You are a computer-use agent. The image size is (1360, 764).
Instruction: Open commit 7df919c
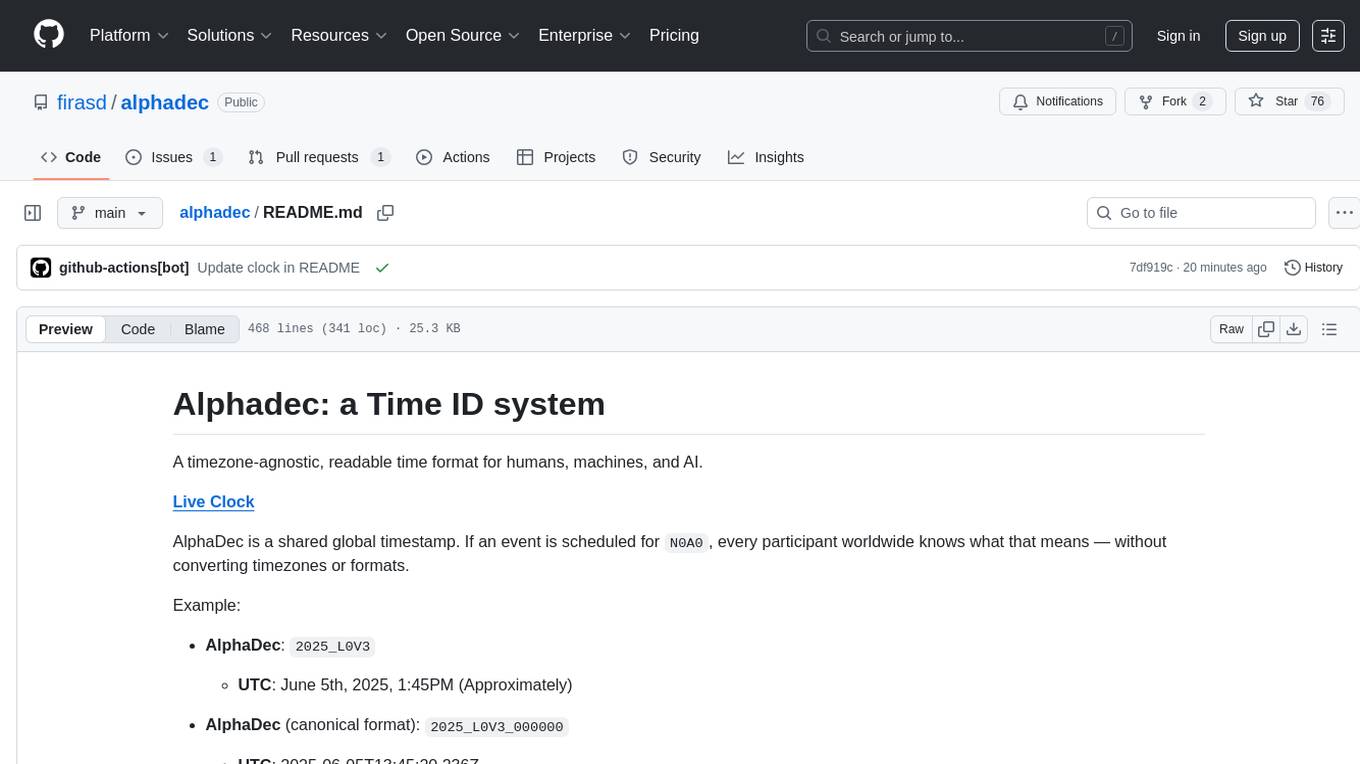coord(1150,268)
